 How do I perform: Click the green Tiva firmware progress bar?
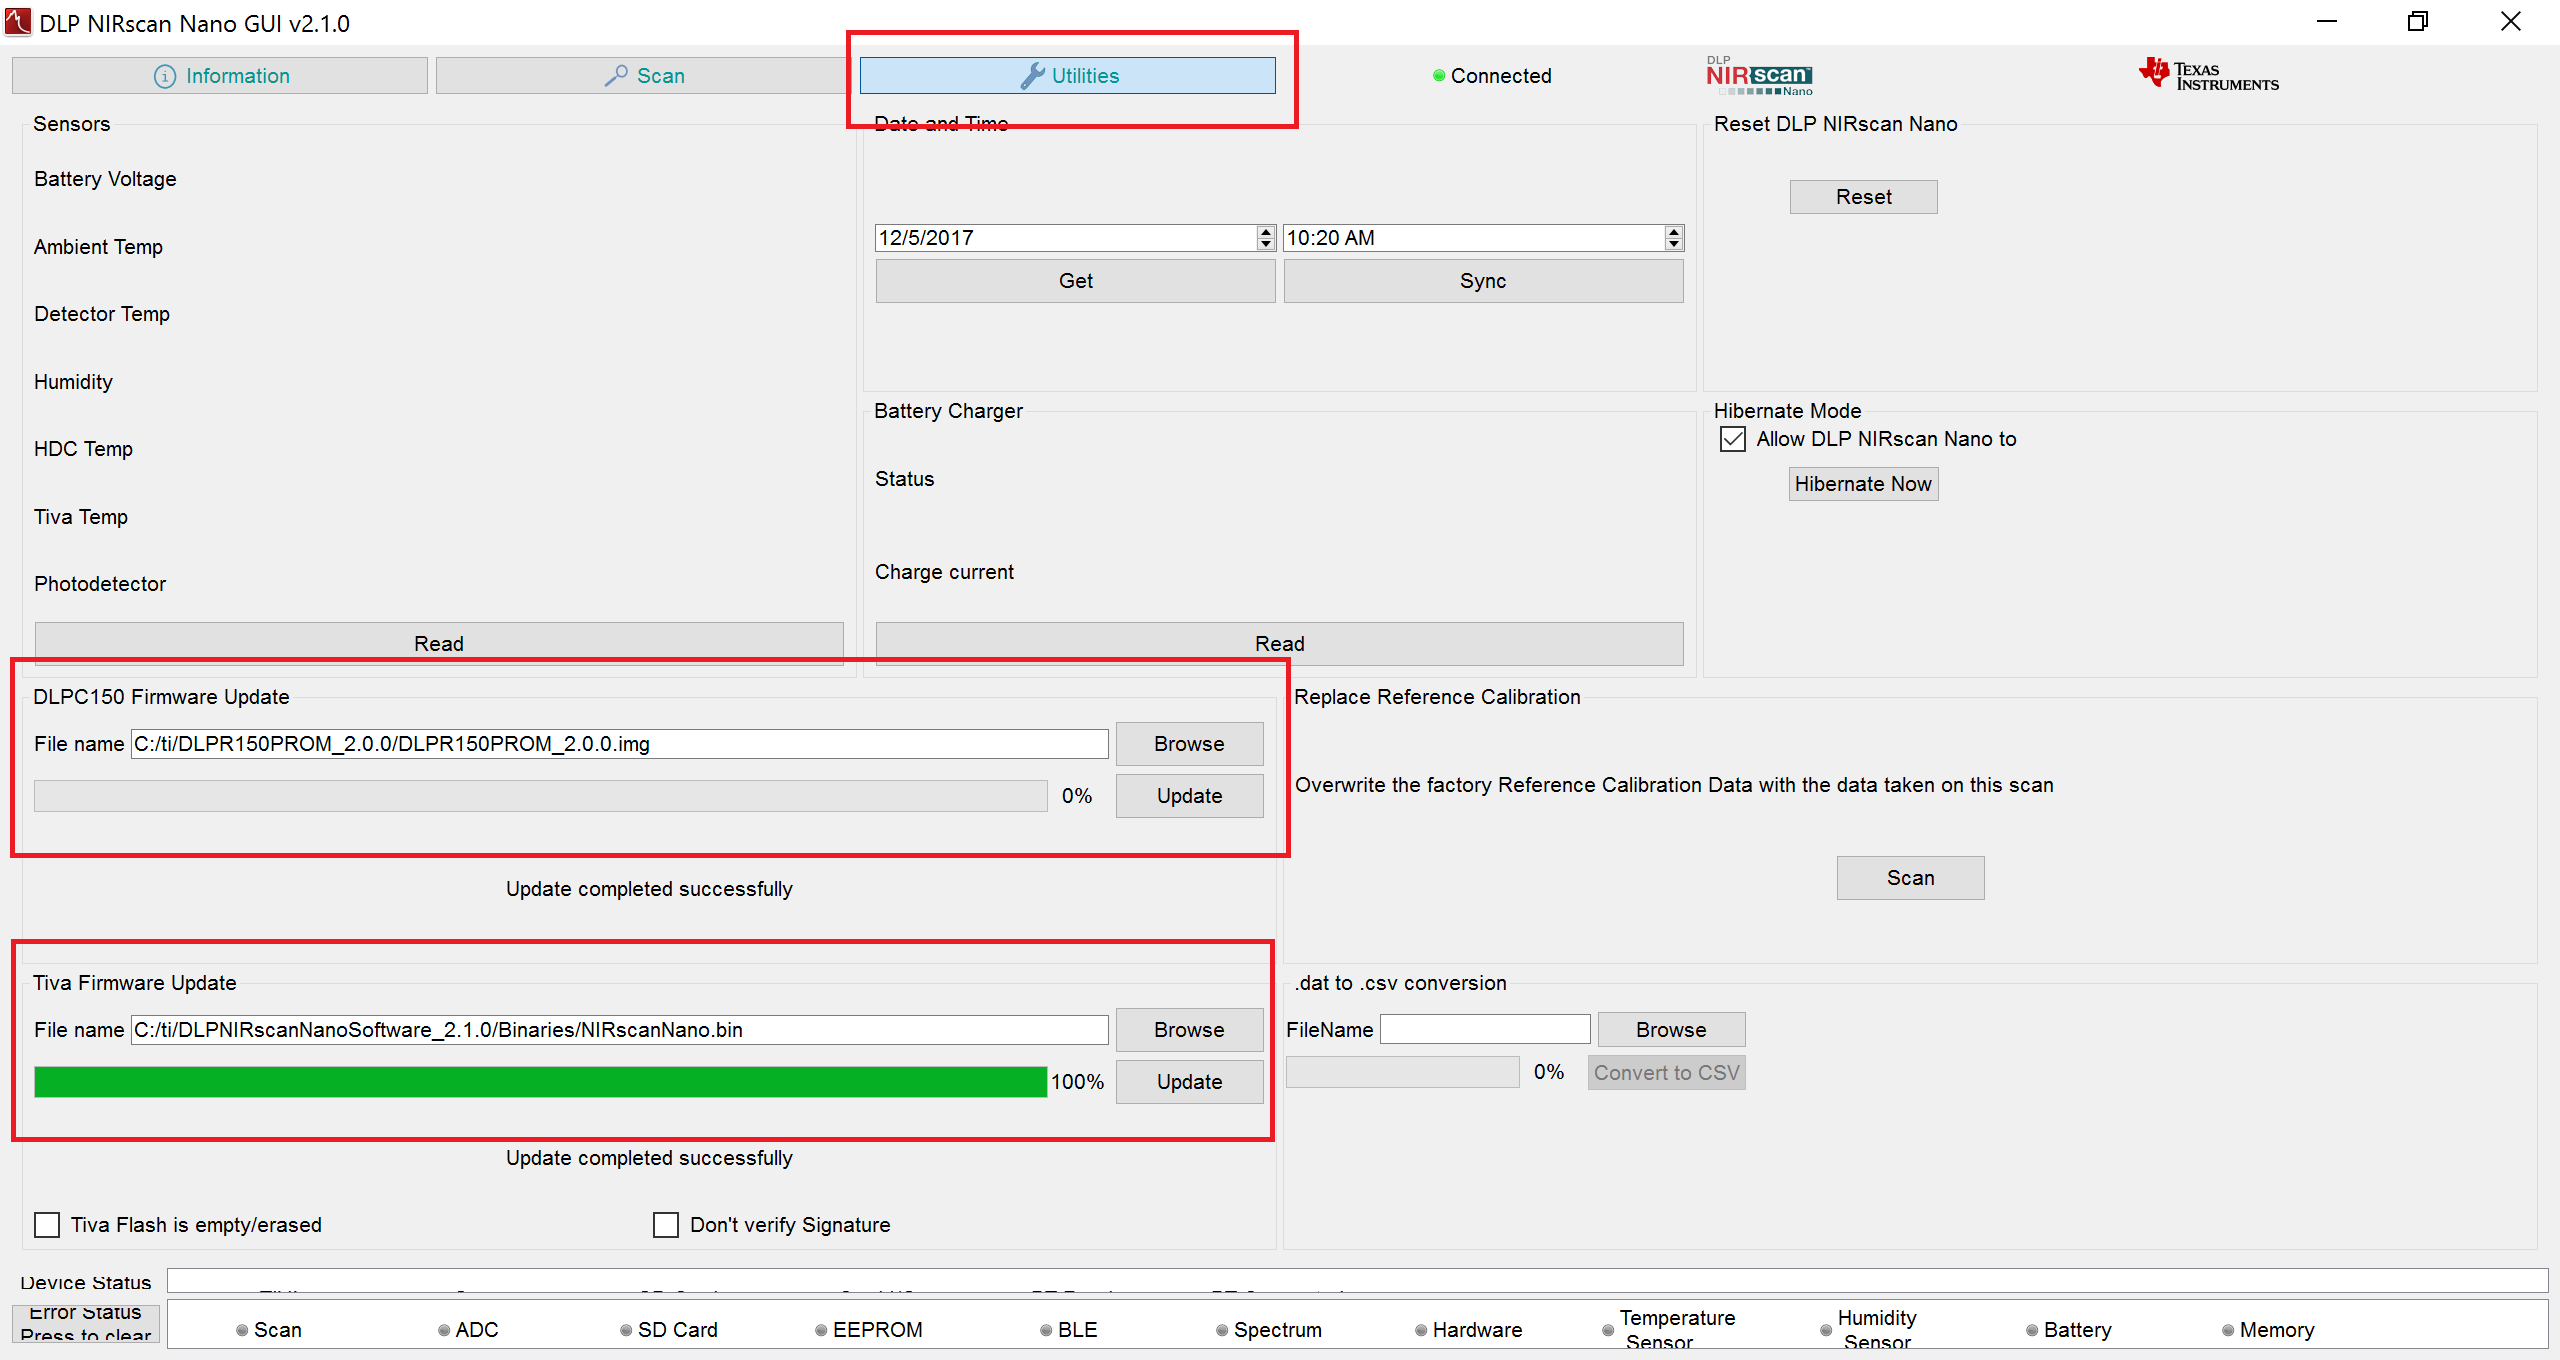(540, 1082)
